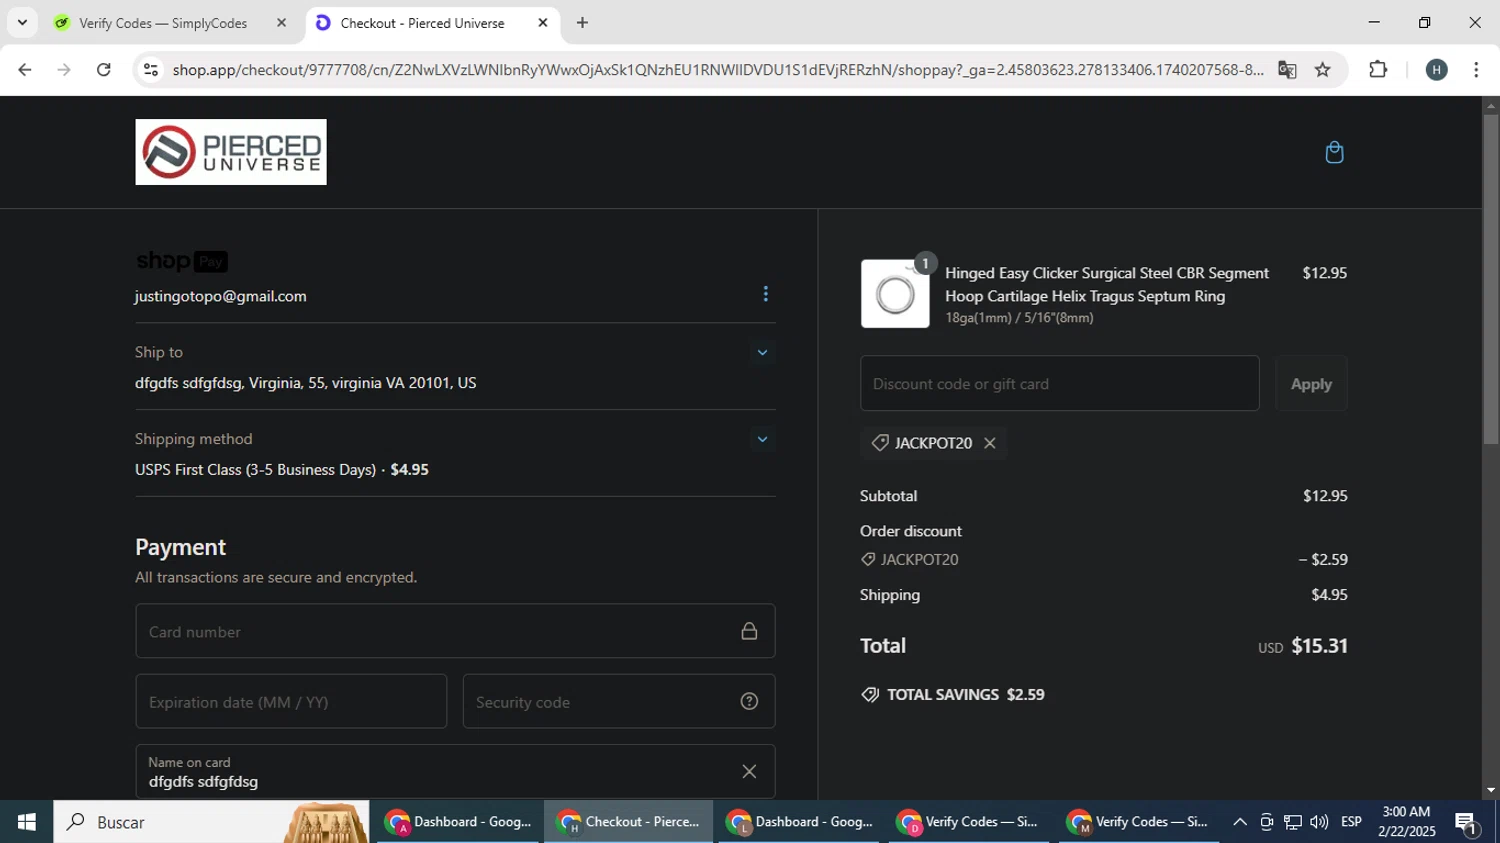Open the three-dot account options menu

[766, 294]
